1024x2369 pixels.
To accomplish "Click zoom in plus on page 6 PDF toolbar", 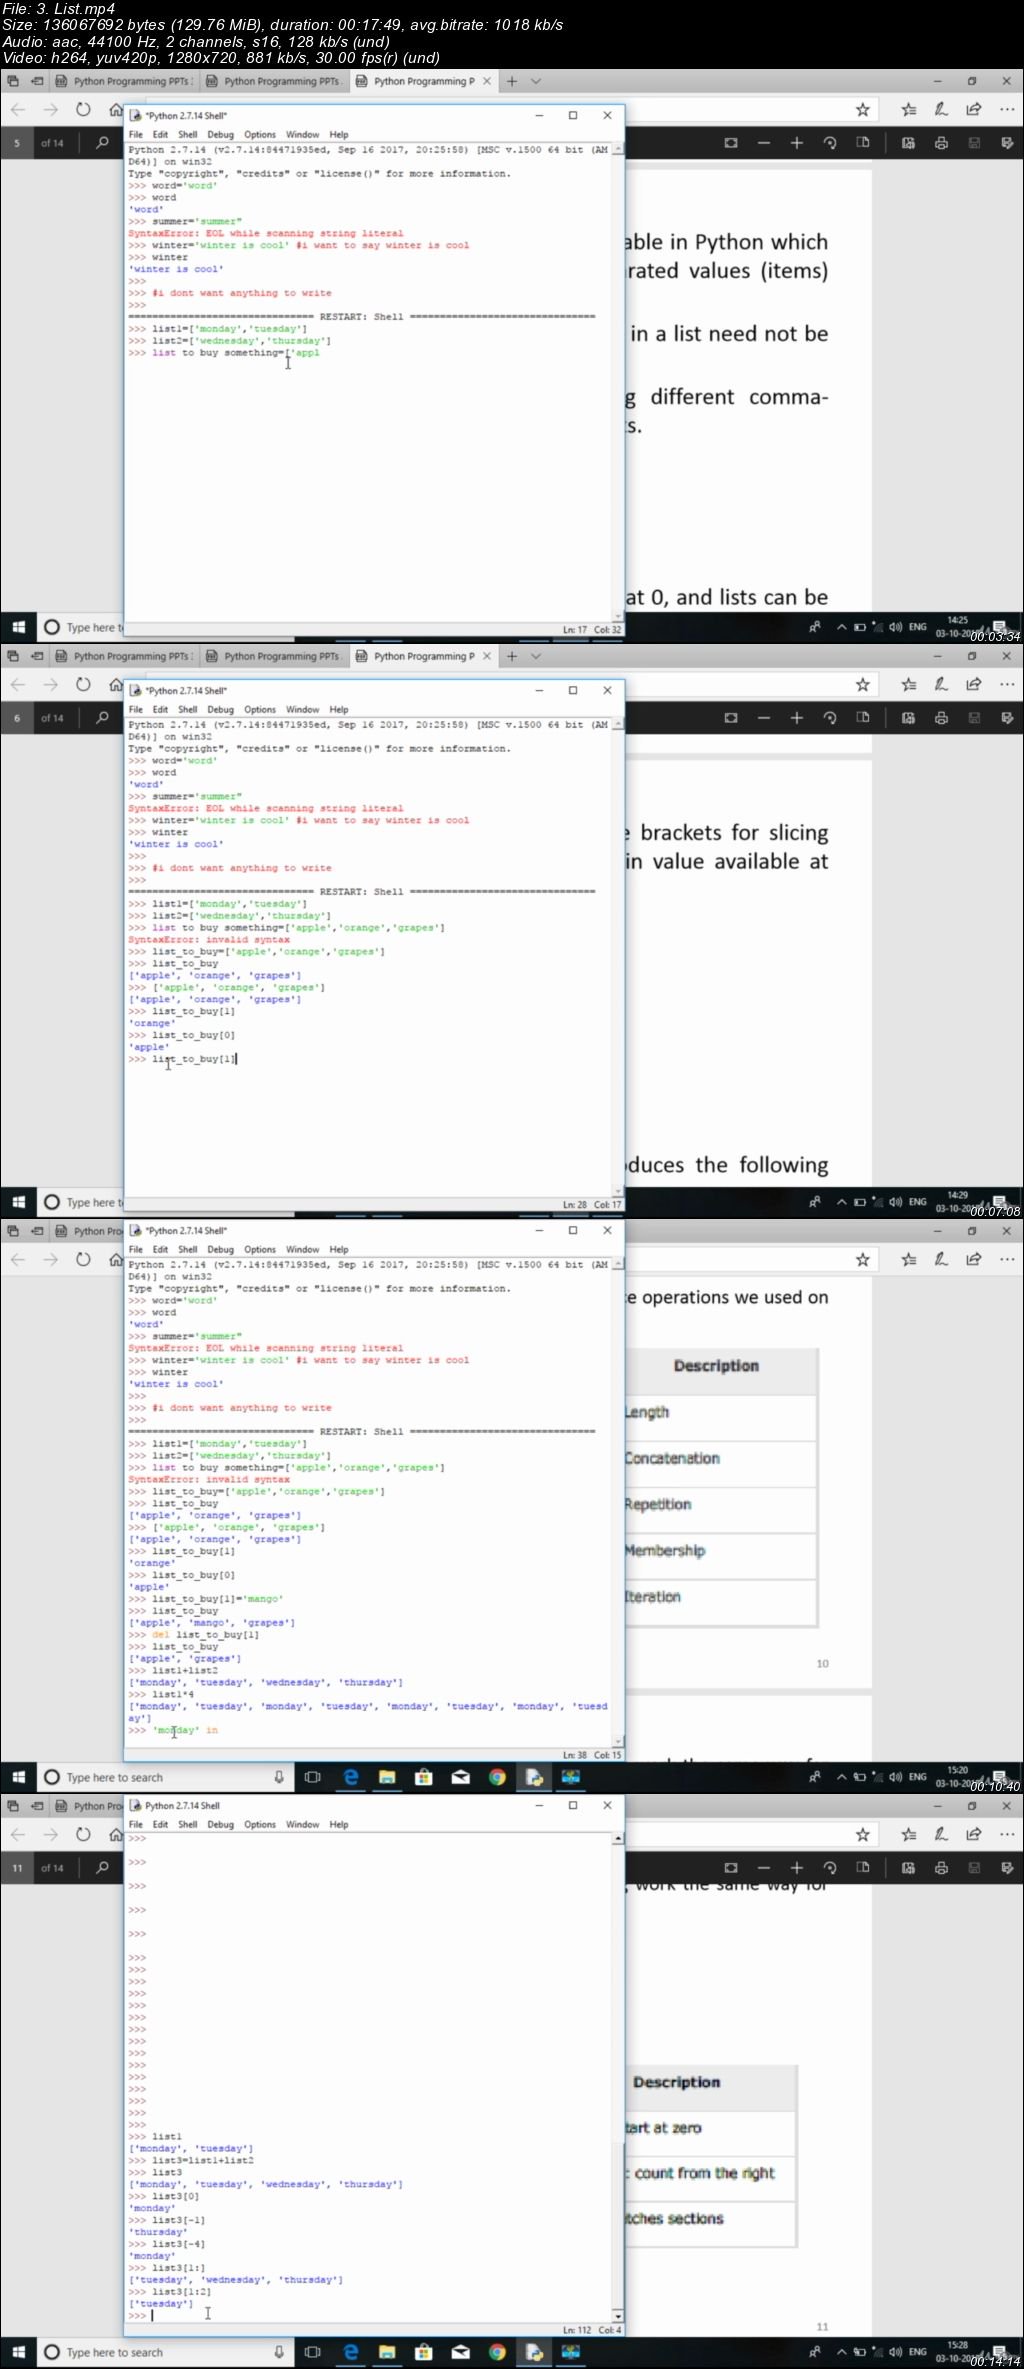I will tap(797, 718).
